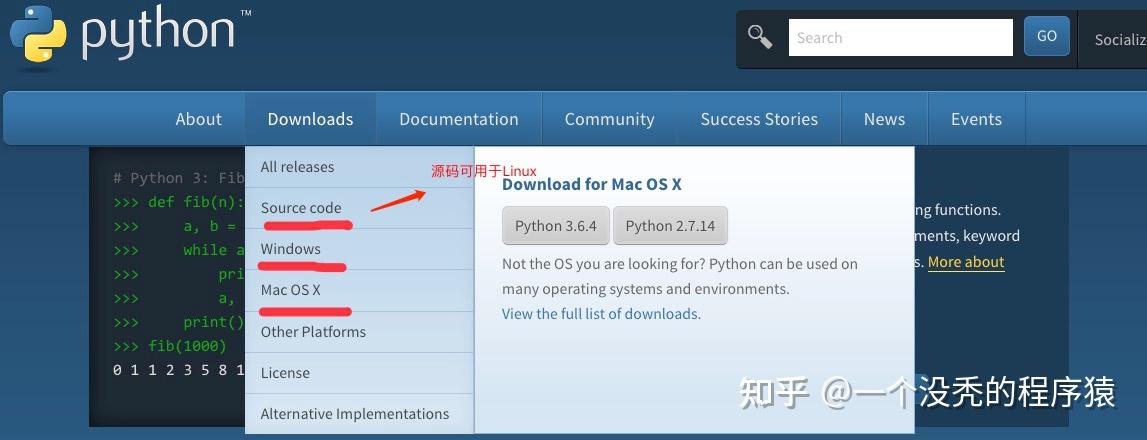1147x440 pixels.
Task: Download Python 2.7.14 button
Action: 670,226
